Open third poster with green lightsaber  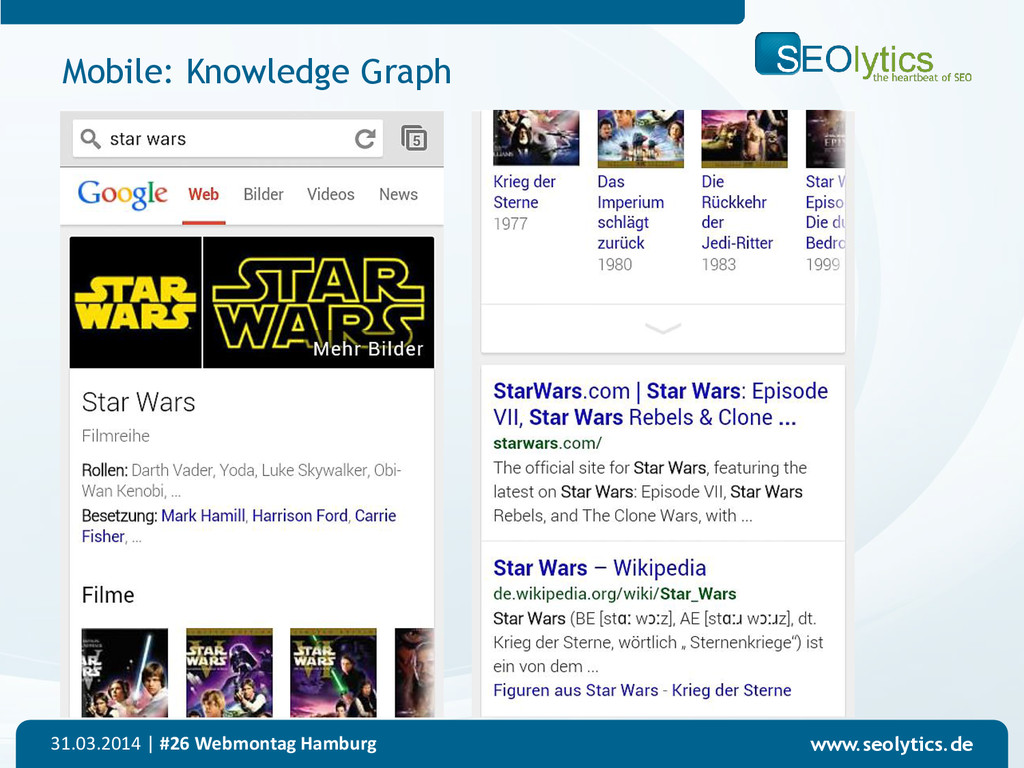(333, 673)
